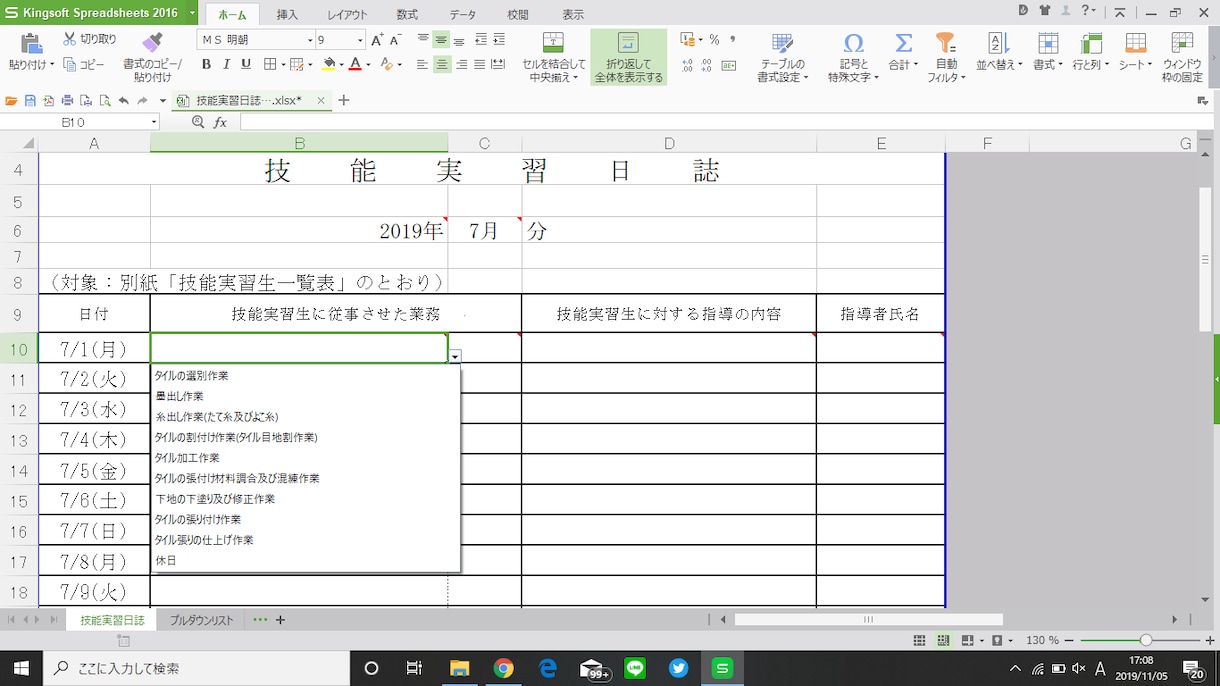Toggle middle vertical alignment
The width and height of the screenshot is (1220, 686).
pos(441,40)
